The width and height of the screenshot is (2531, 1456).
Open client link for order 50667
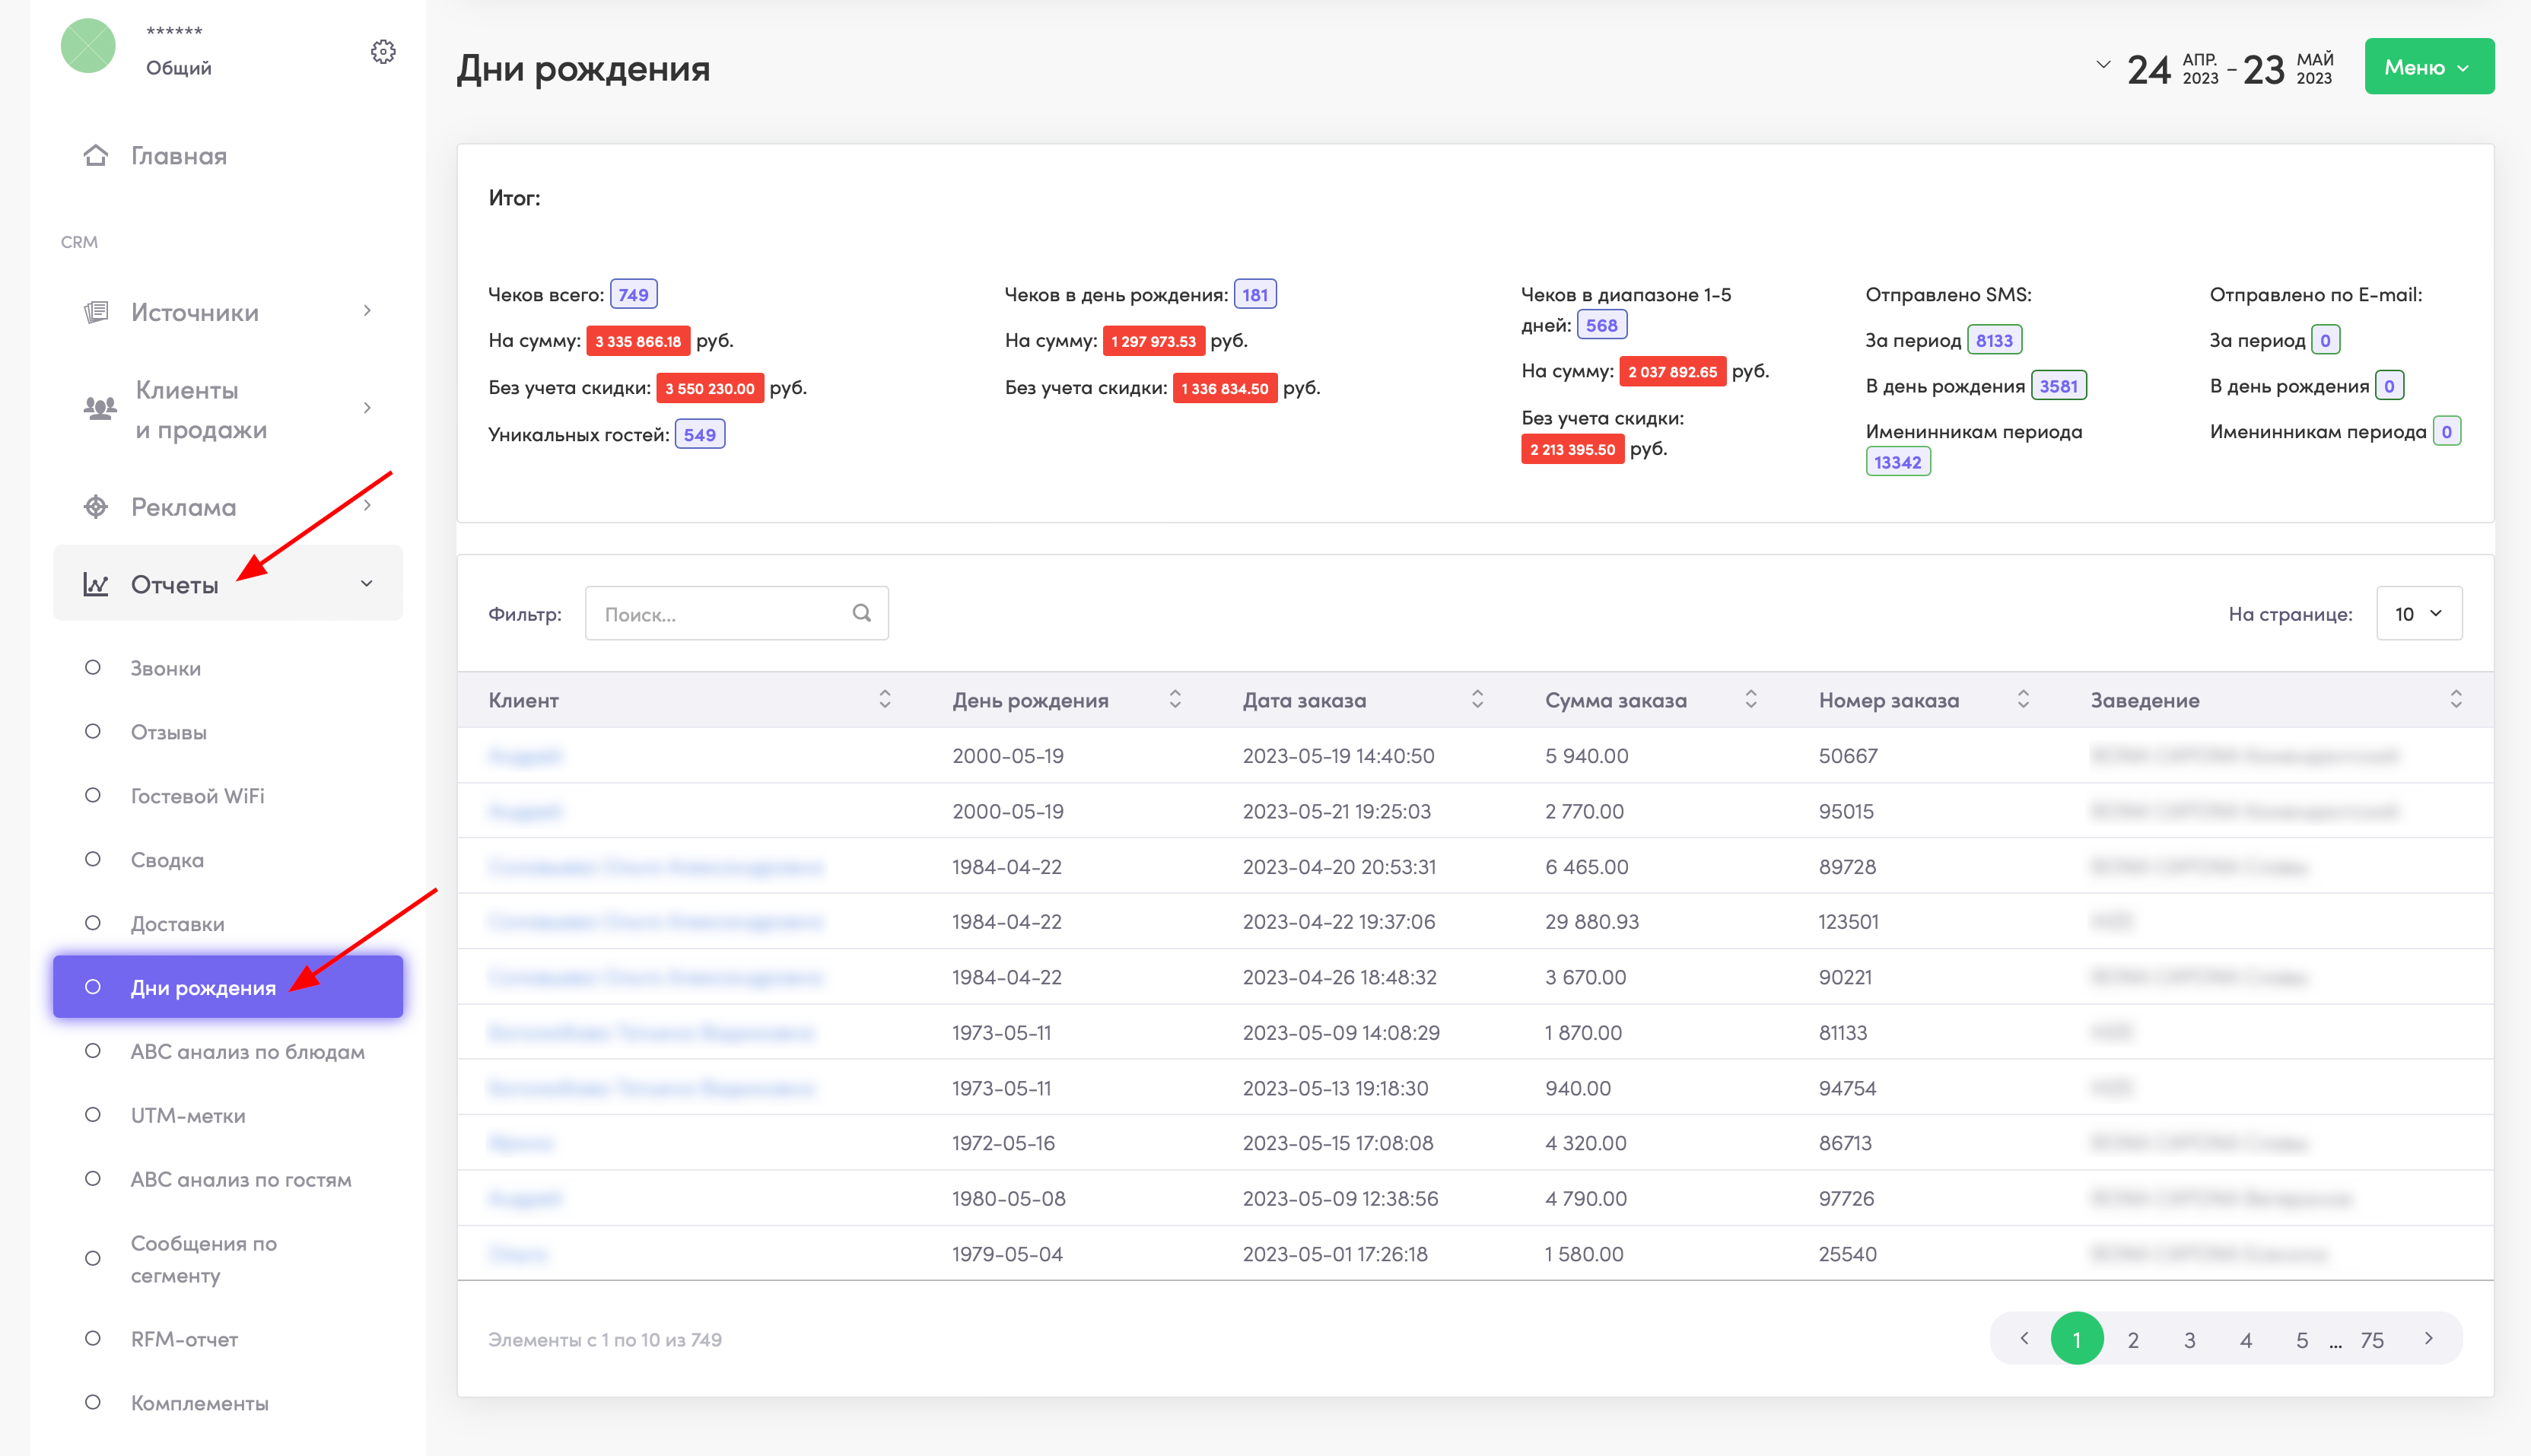coord(525,756)
